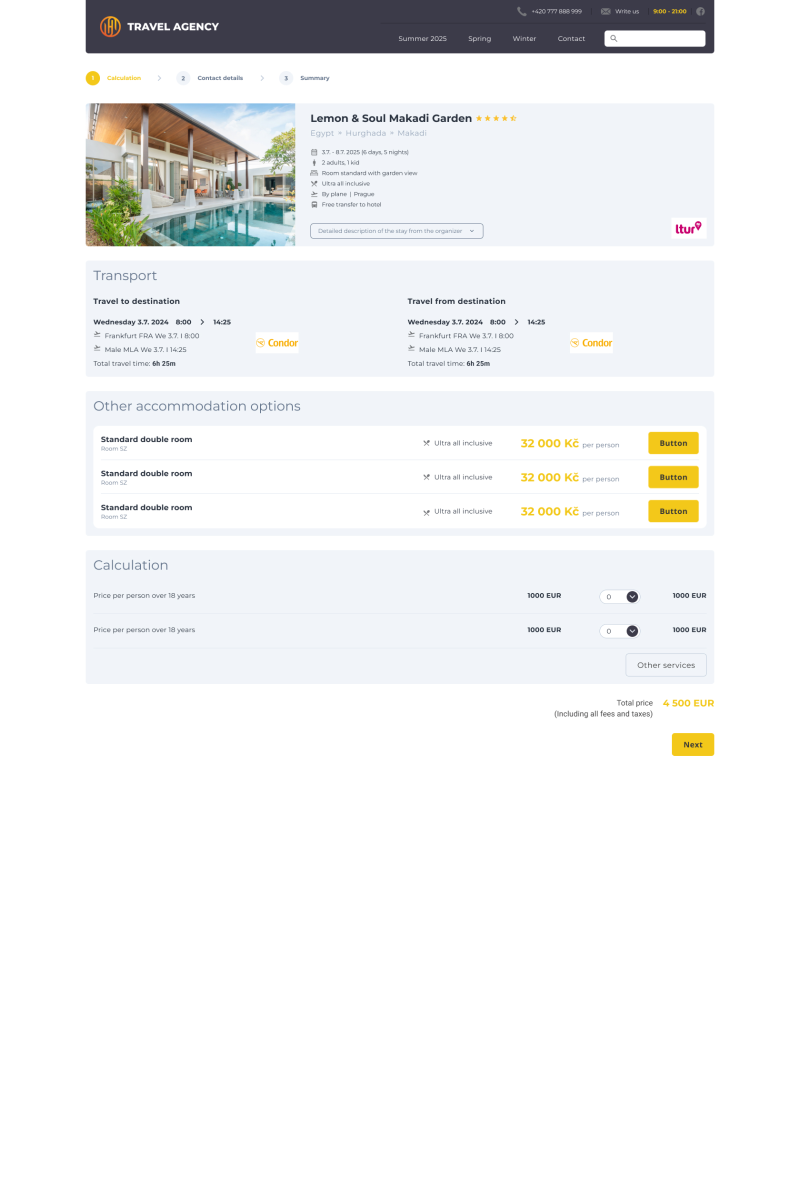800x1178 pixels.
Task: Click arrival plane icon for Male under Travel to destination
Action: [97, 349]
